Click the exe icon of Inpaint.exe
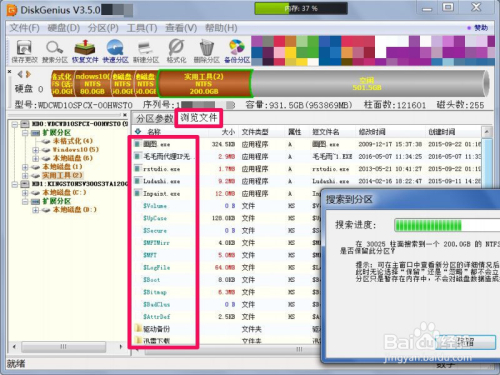Viewport: 500px width, 375px height. pos(137,193)
